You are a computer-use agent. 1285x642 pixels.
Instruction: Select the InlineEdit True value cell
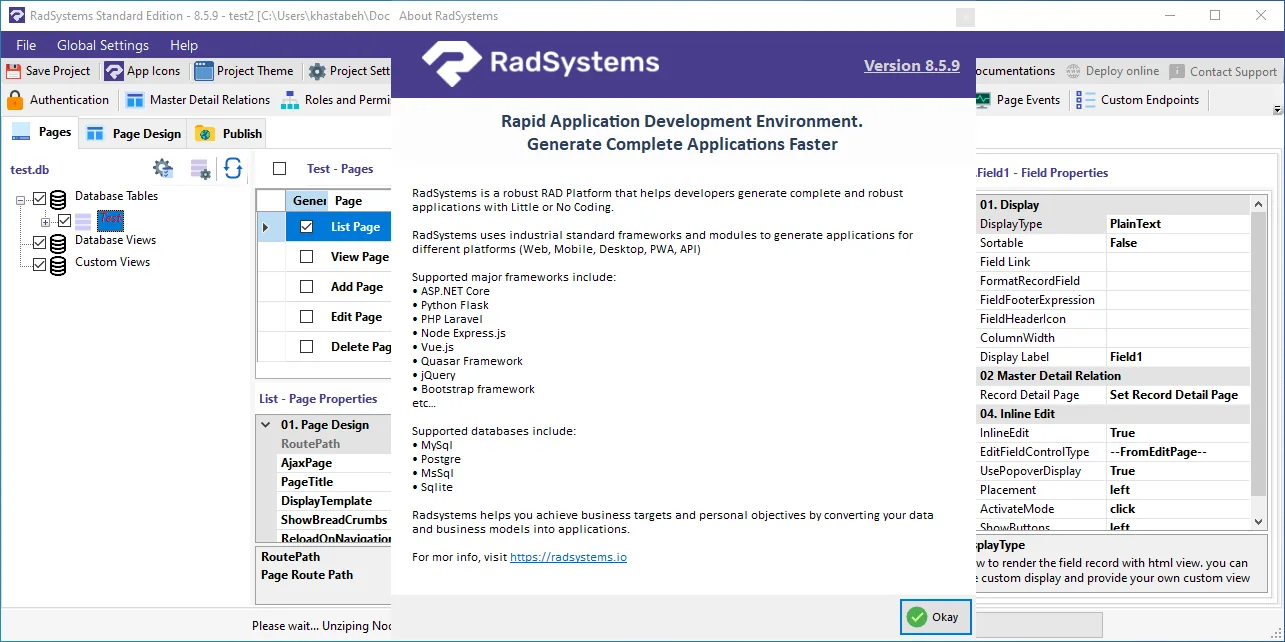click(x=1178, y=433)
